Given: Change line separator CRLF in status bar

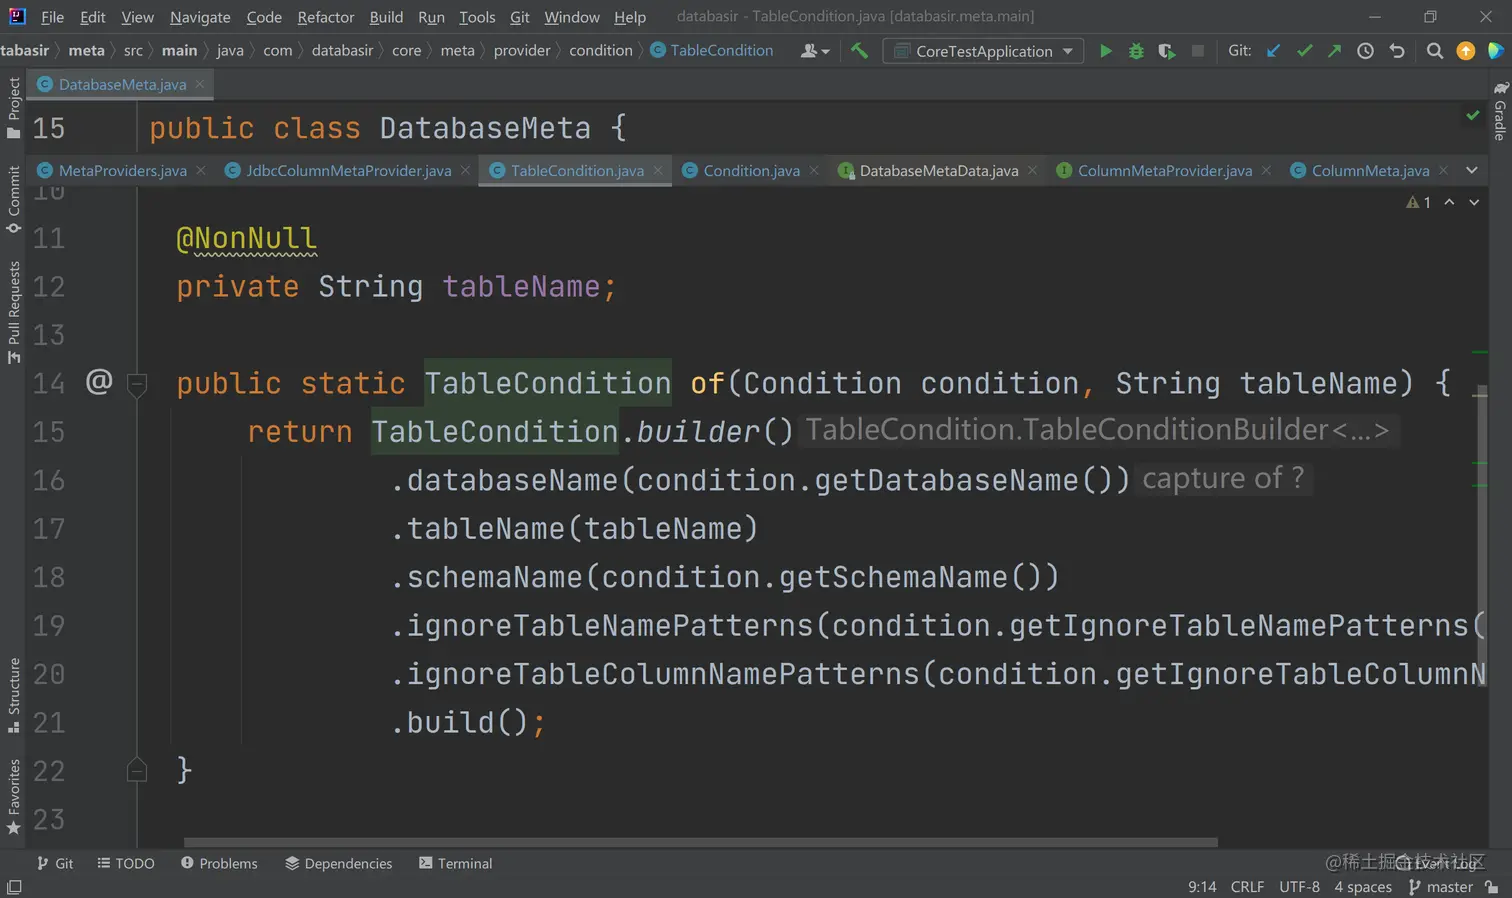Looking at the screenshot, I should click(x=1247, y=887).
